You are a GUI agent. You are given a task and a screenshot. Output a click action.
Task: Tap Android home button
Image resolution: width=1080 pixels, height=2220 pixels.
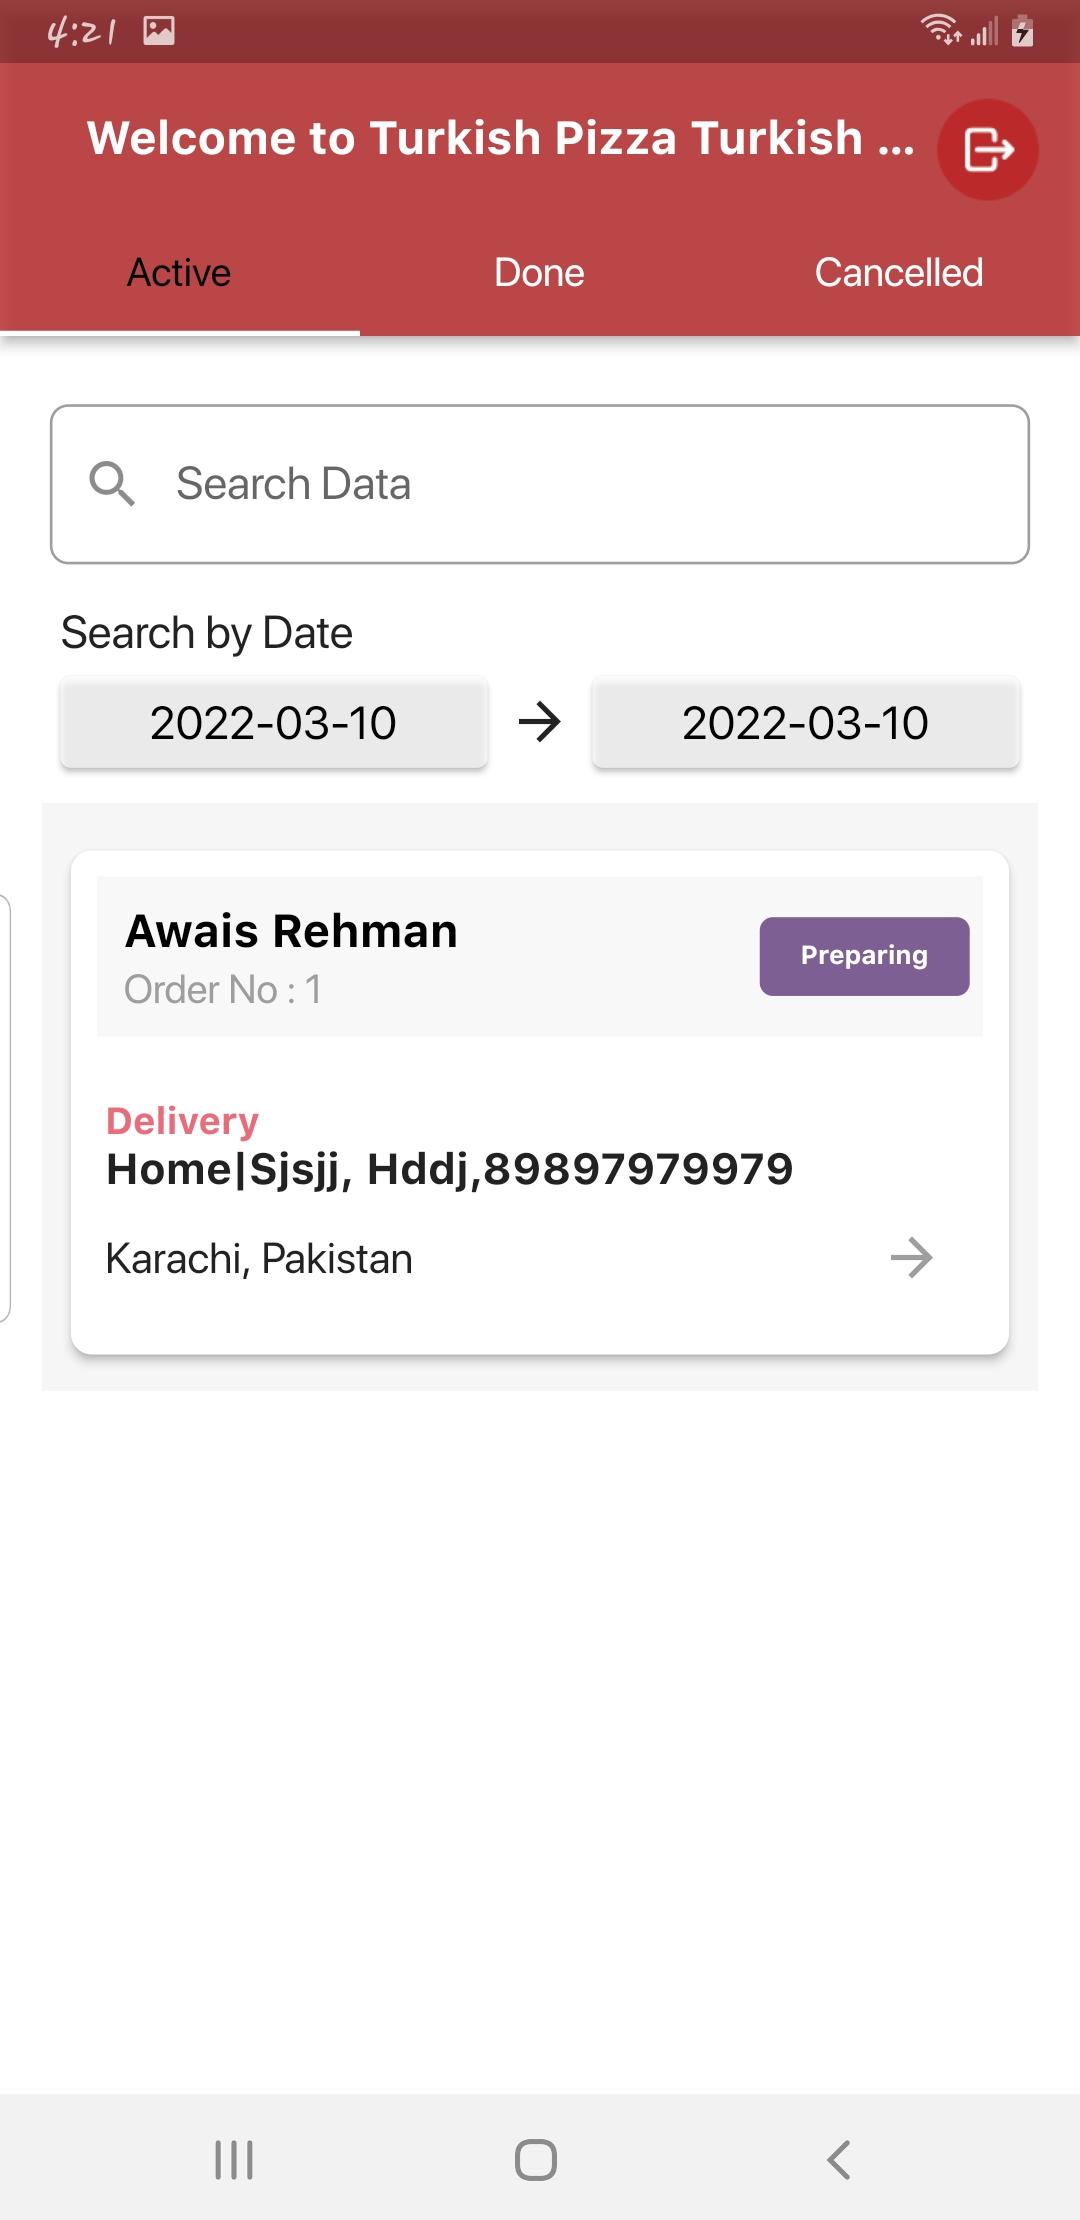tap(536, 2160)
